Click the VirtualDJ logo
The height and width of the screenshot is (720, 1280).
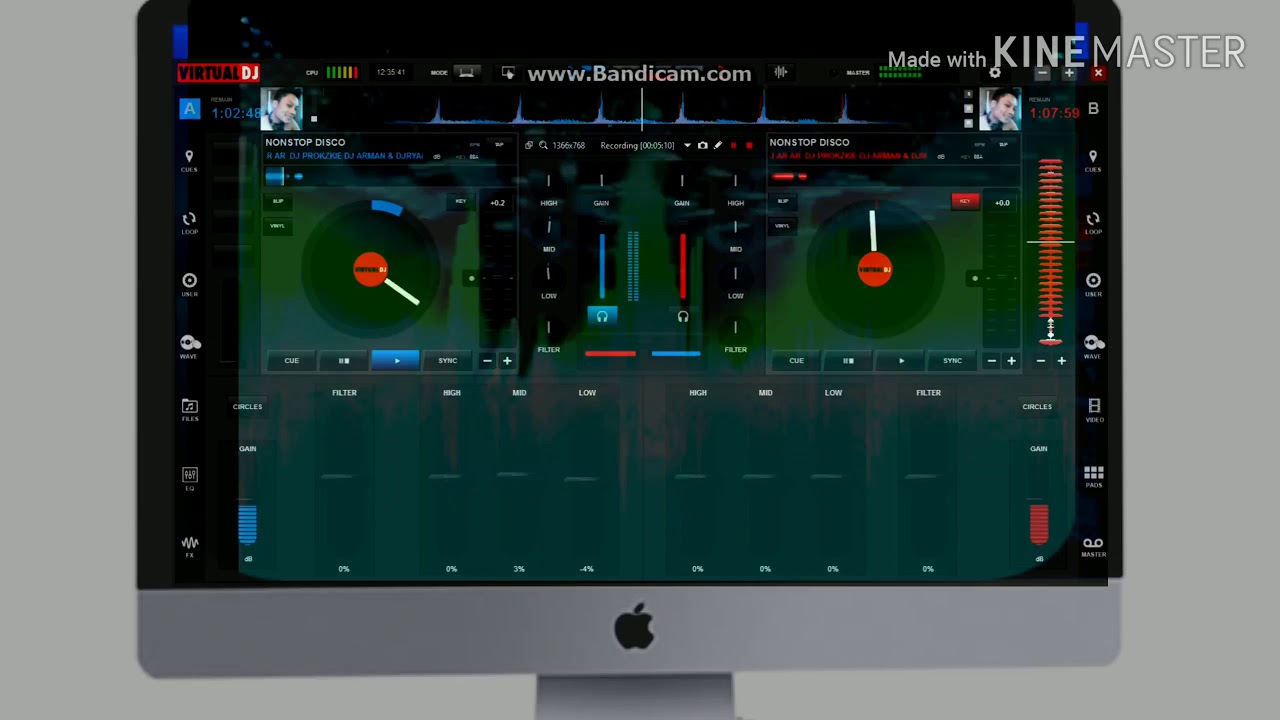[x=218, y=72]
